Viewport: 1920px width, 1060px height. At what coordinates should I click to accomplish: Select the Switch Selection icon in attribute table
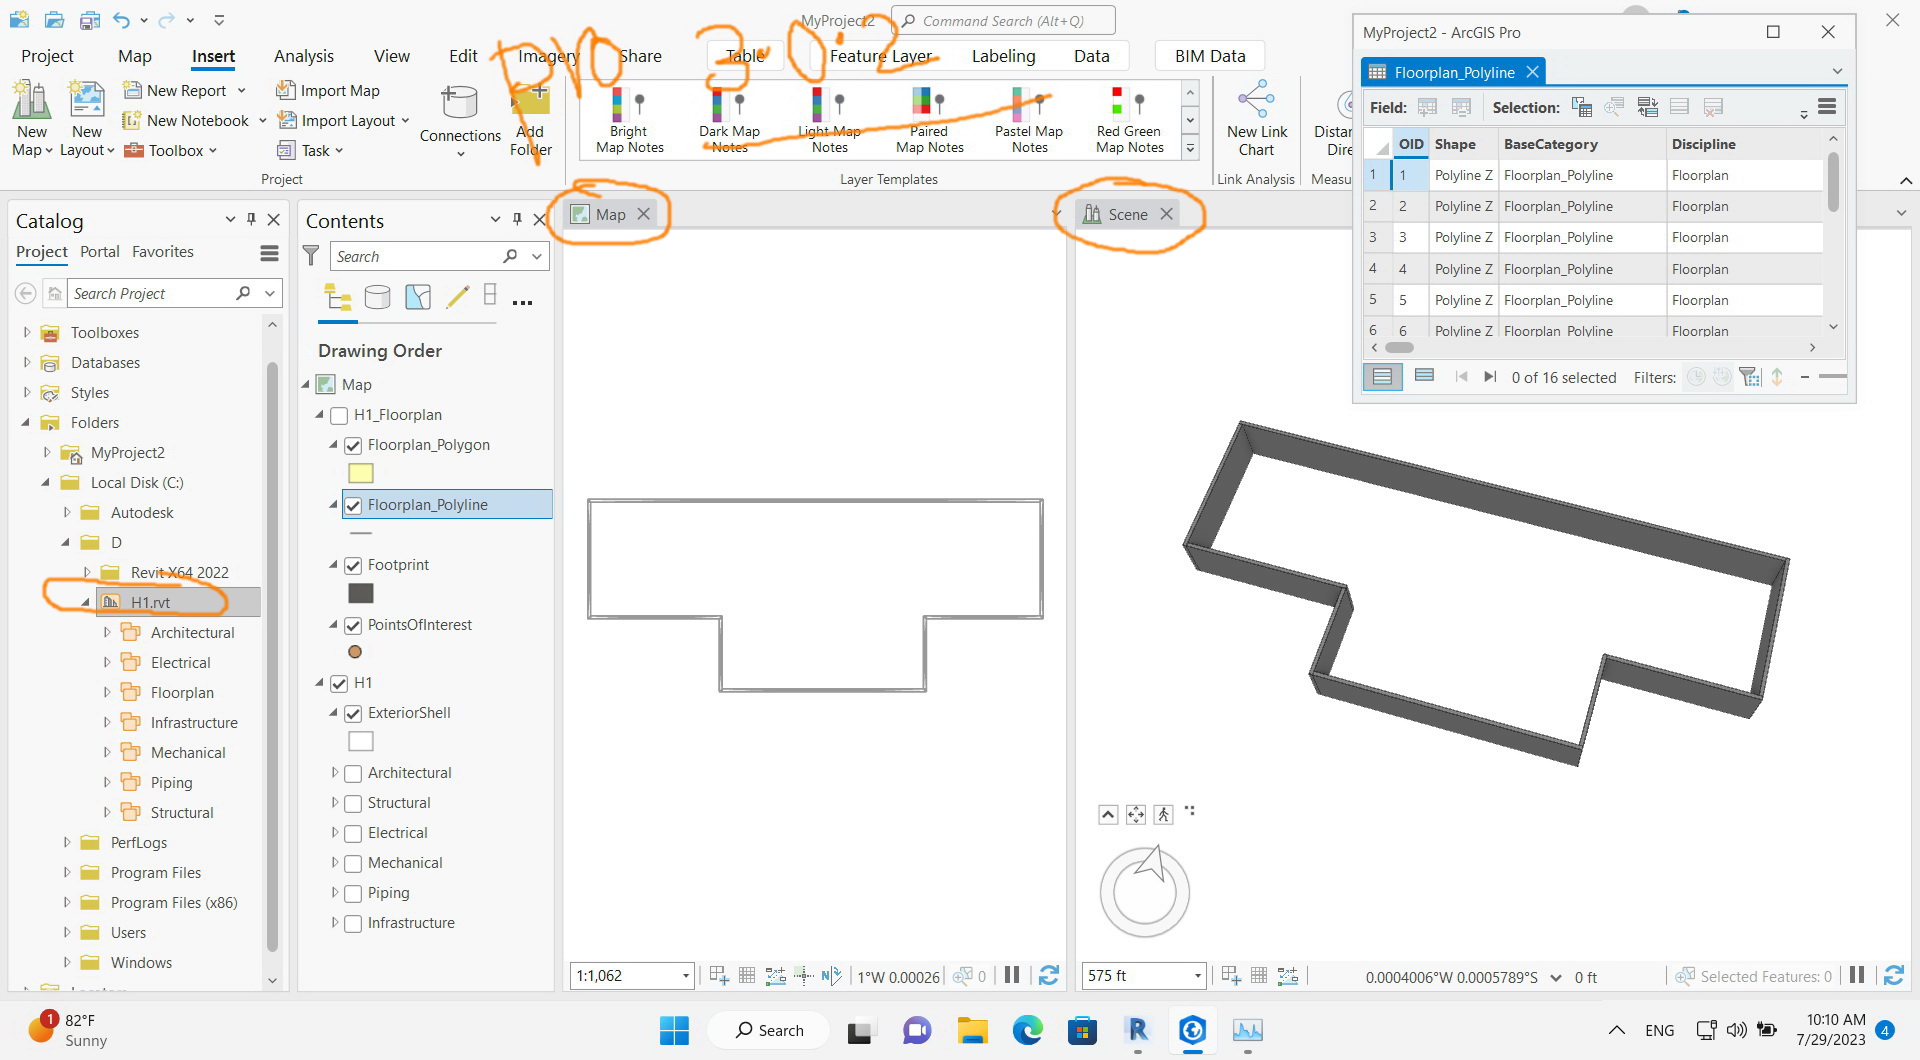[1649, 106]
